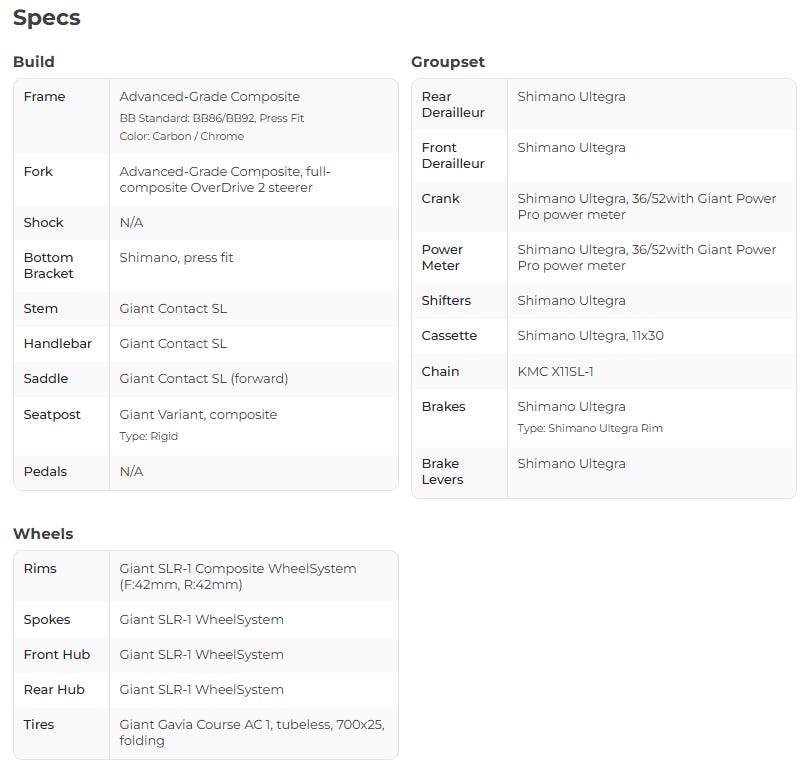Click the 'Build' section heading
The height and width of the screenshot is (775, 804).
(34, 62)
